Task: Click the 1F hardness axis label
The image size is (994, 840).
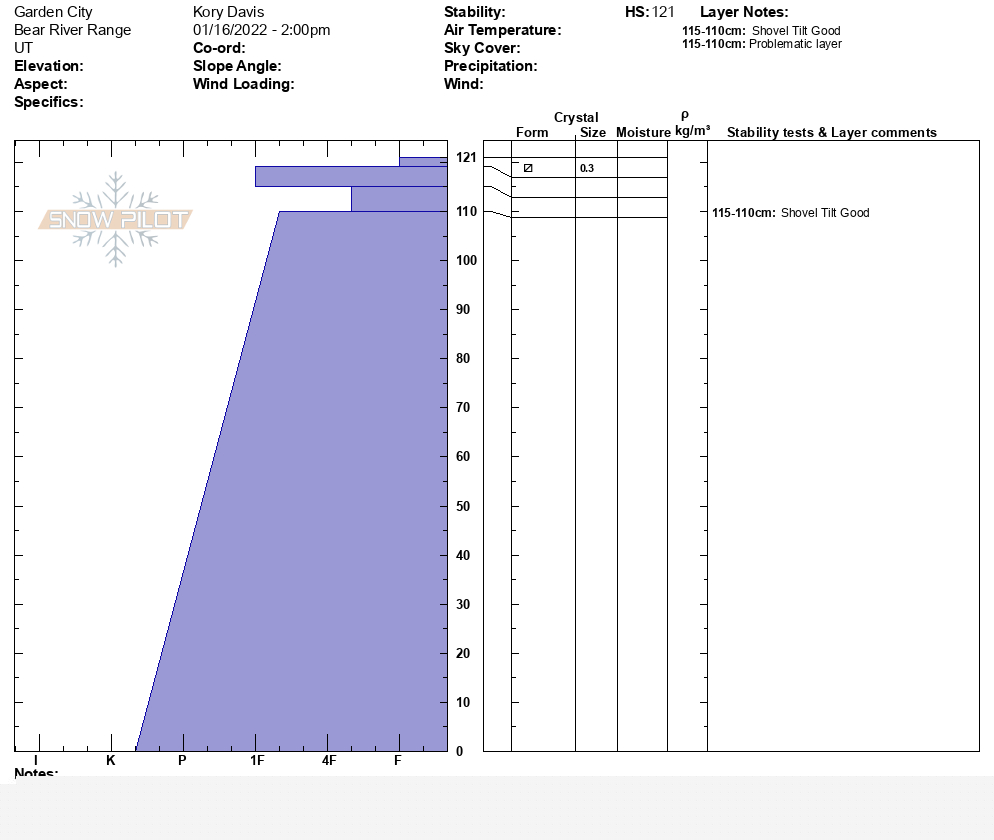Action: (257, 760)
